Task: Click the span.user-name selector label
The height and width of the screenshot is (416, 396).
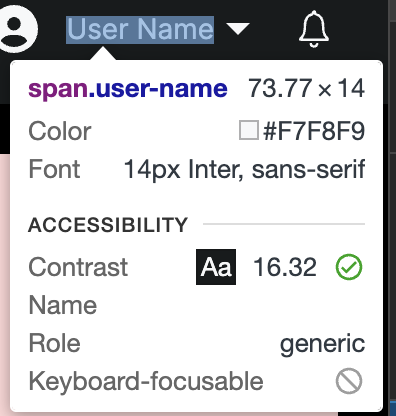Action: [128, 89]
